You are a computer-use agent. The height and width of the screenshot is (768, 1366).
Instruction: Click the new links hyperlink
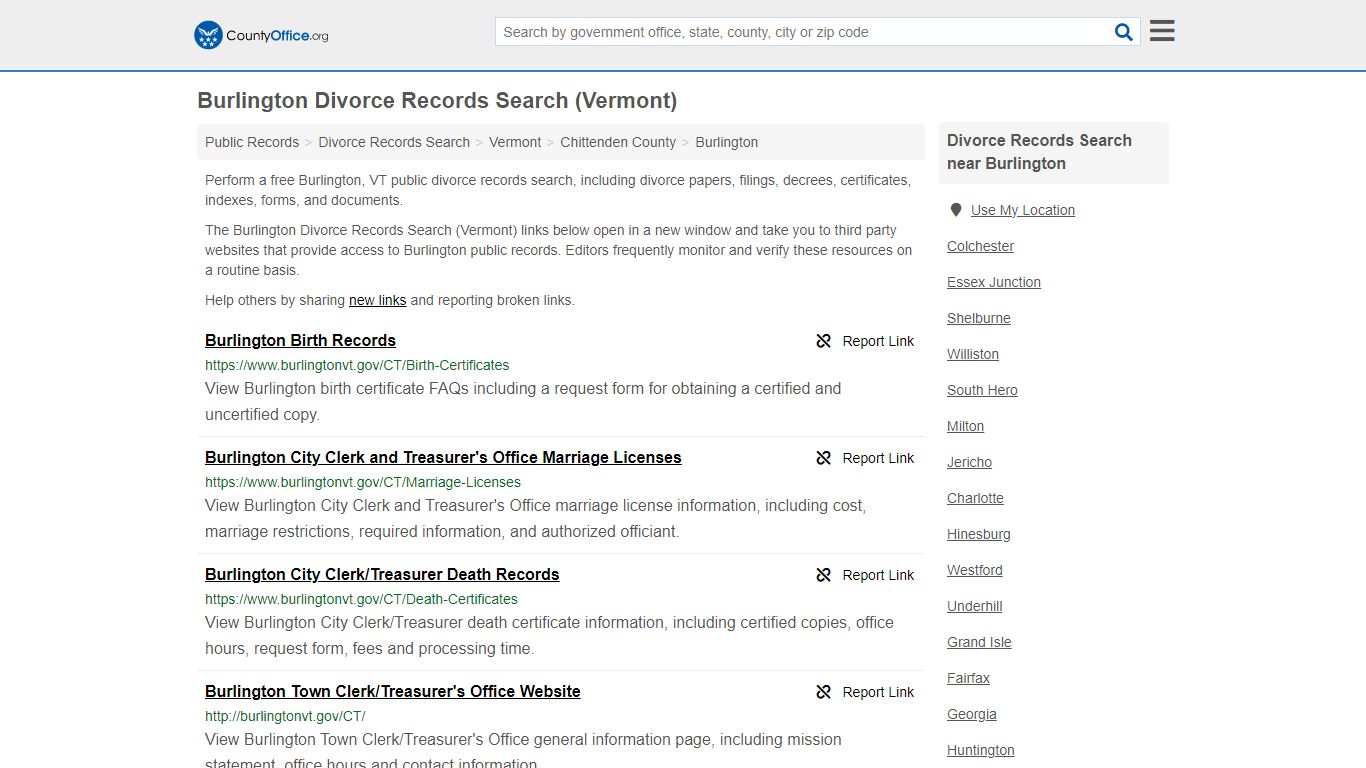point(377,300)
